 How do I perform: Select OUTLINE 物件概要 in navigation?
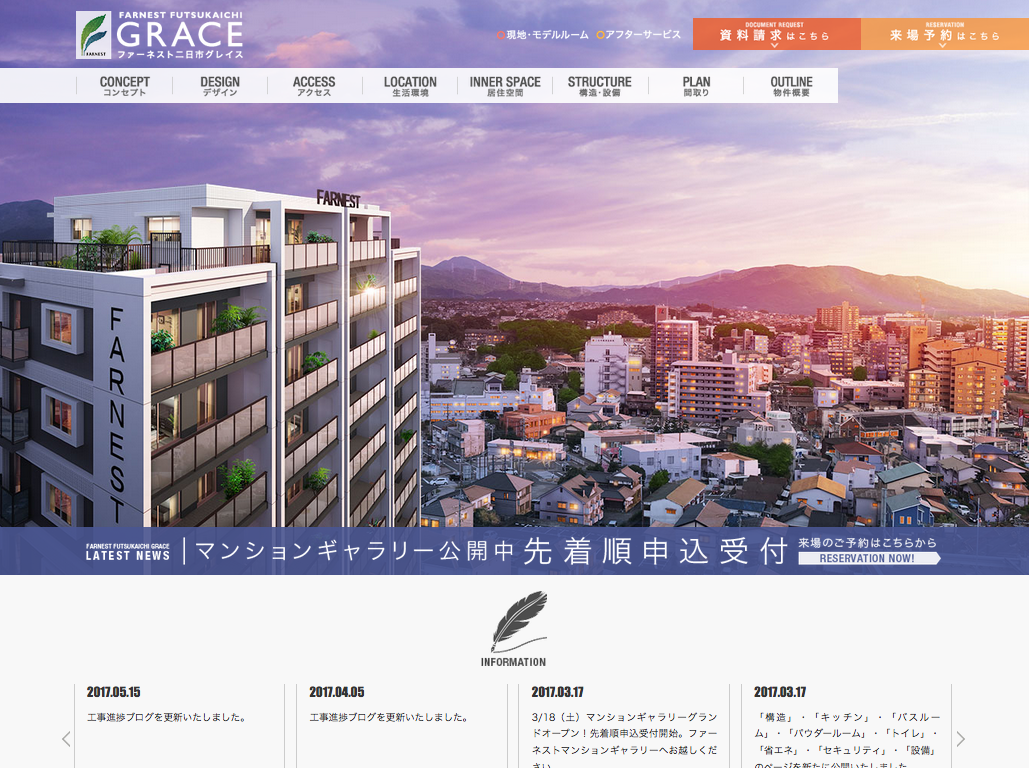point(791,86)
